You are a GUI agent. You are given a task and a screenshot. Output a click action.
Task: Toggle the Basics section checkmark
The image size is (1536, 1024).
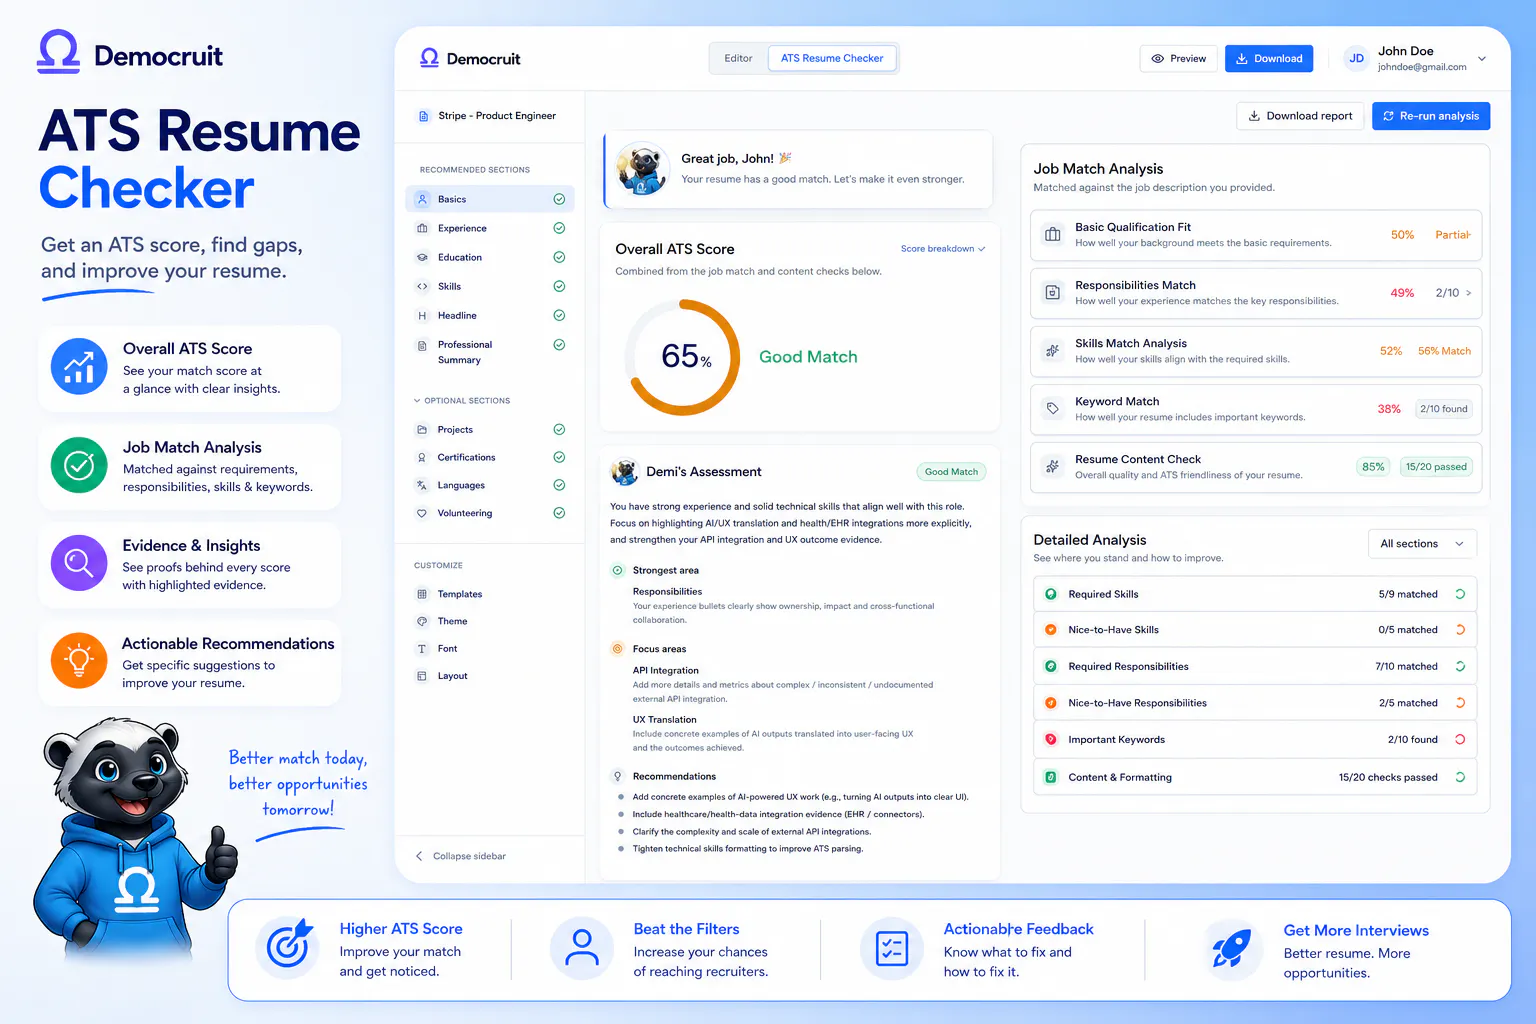(559, 199)
